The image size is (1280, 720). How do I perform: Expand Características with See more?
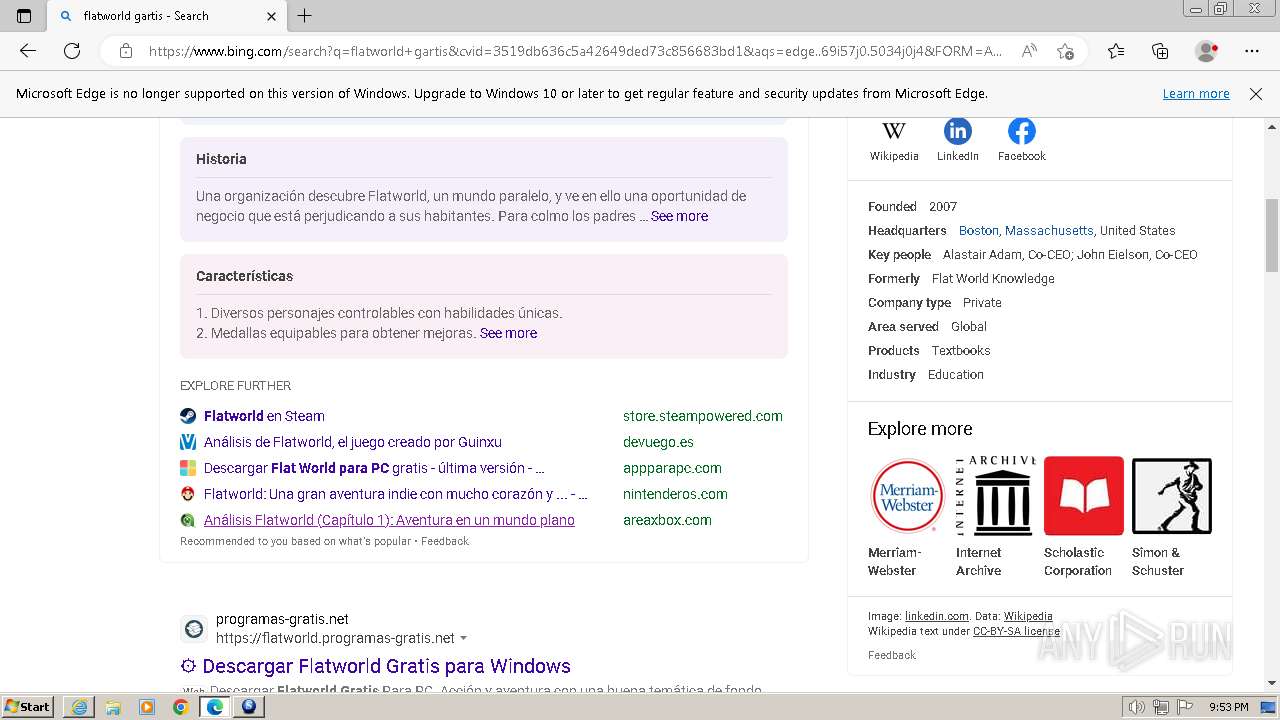[508, 333]
